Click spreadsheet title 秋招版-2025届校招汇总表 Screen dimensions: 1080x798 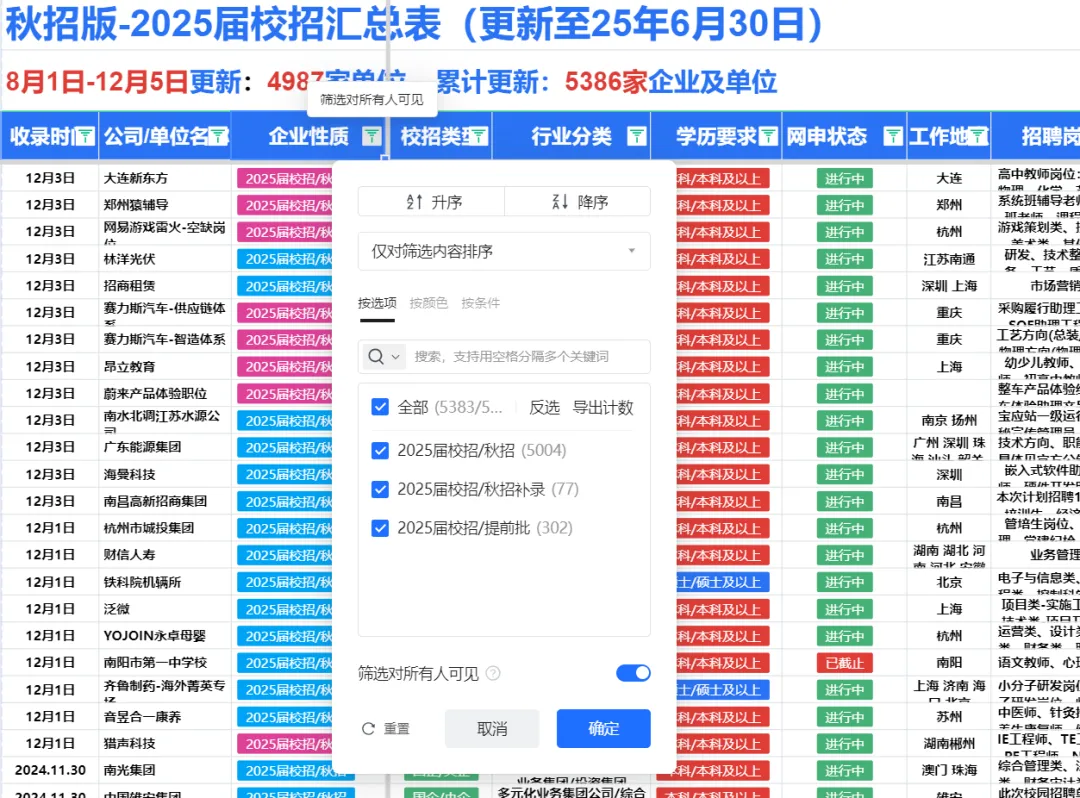click(222, 24)
